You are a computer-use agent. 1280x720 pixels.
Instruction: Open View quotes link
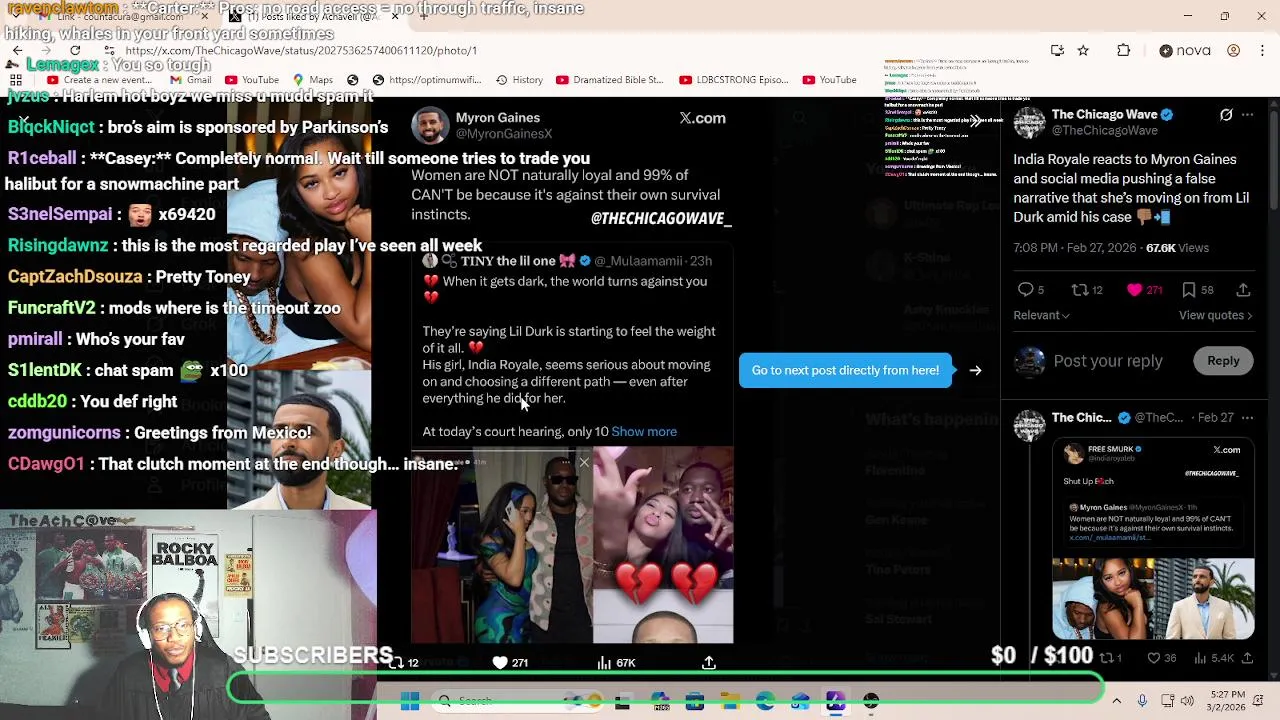coord(1215,315)
